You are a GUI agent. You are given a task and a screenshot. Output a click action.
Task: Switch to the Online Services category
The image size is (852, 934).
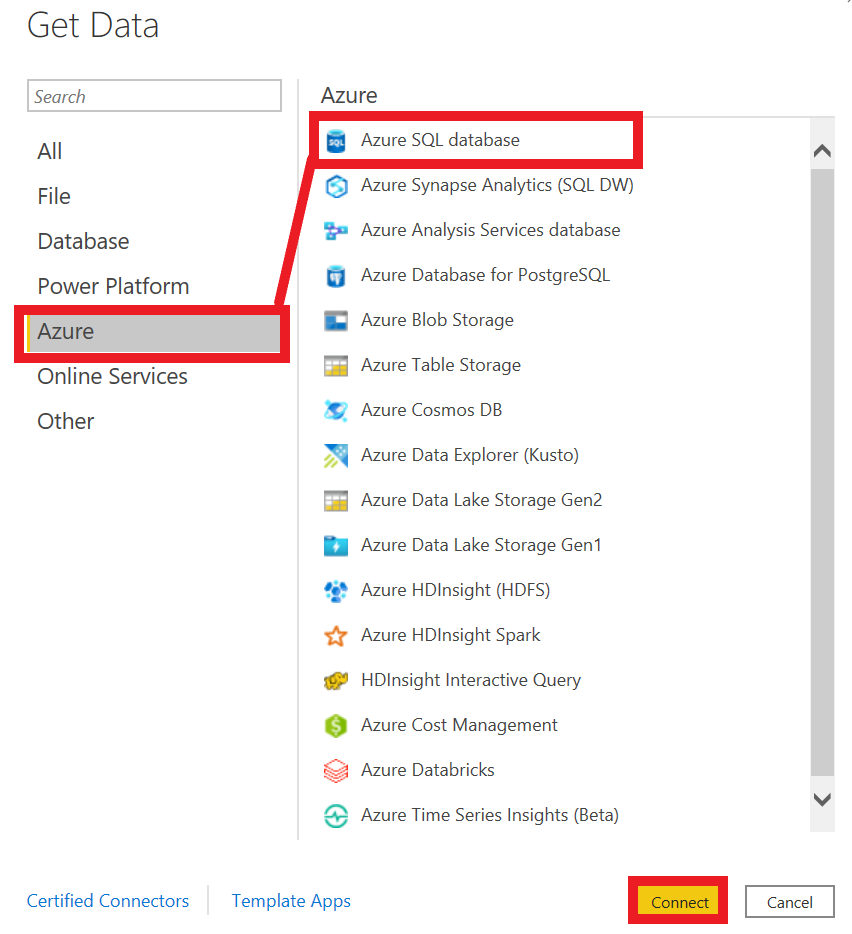coord(112,376)
